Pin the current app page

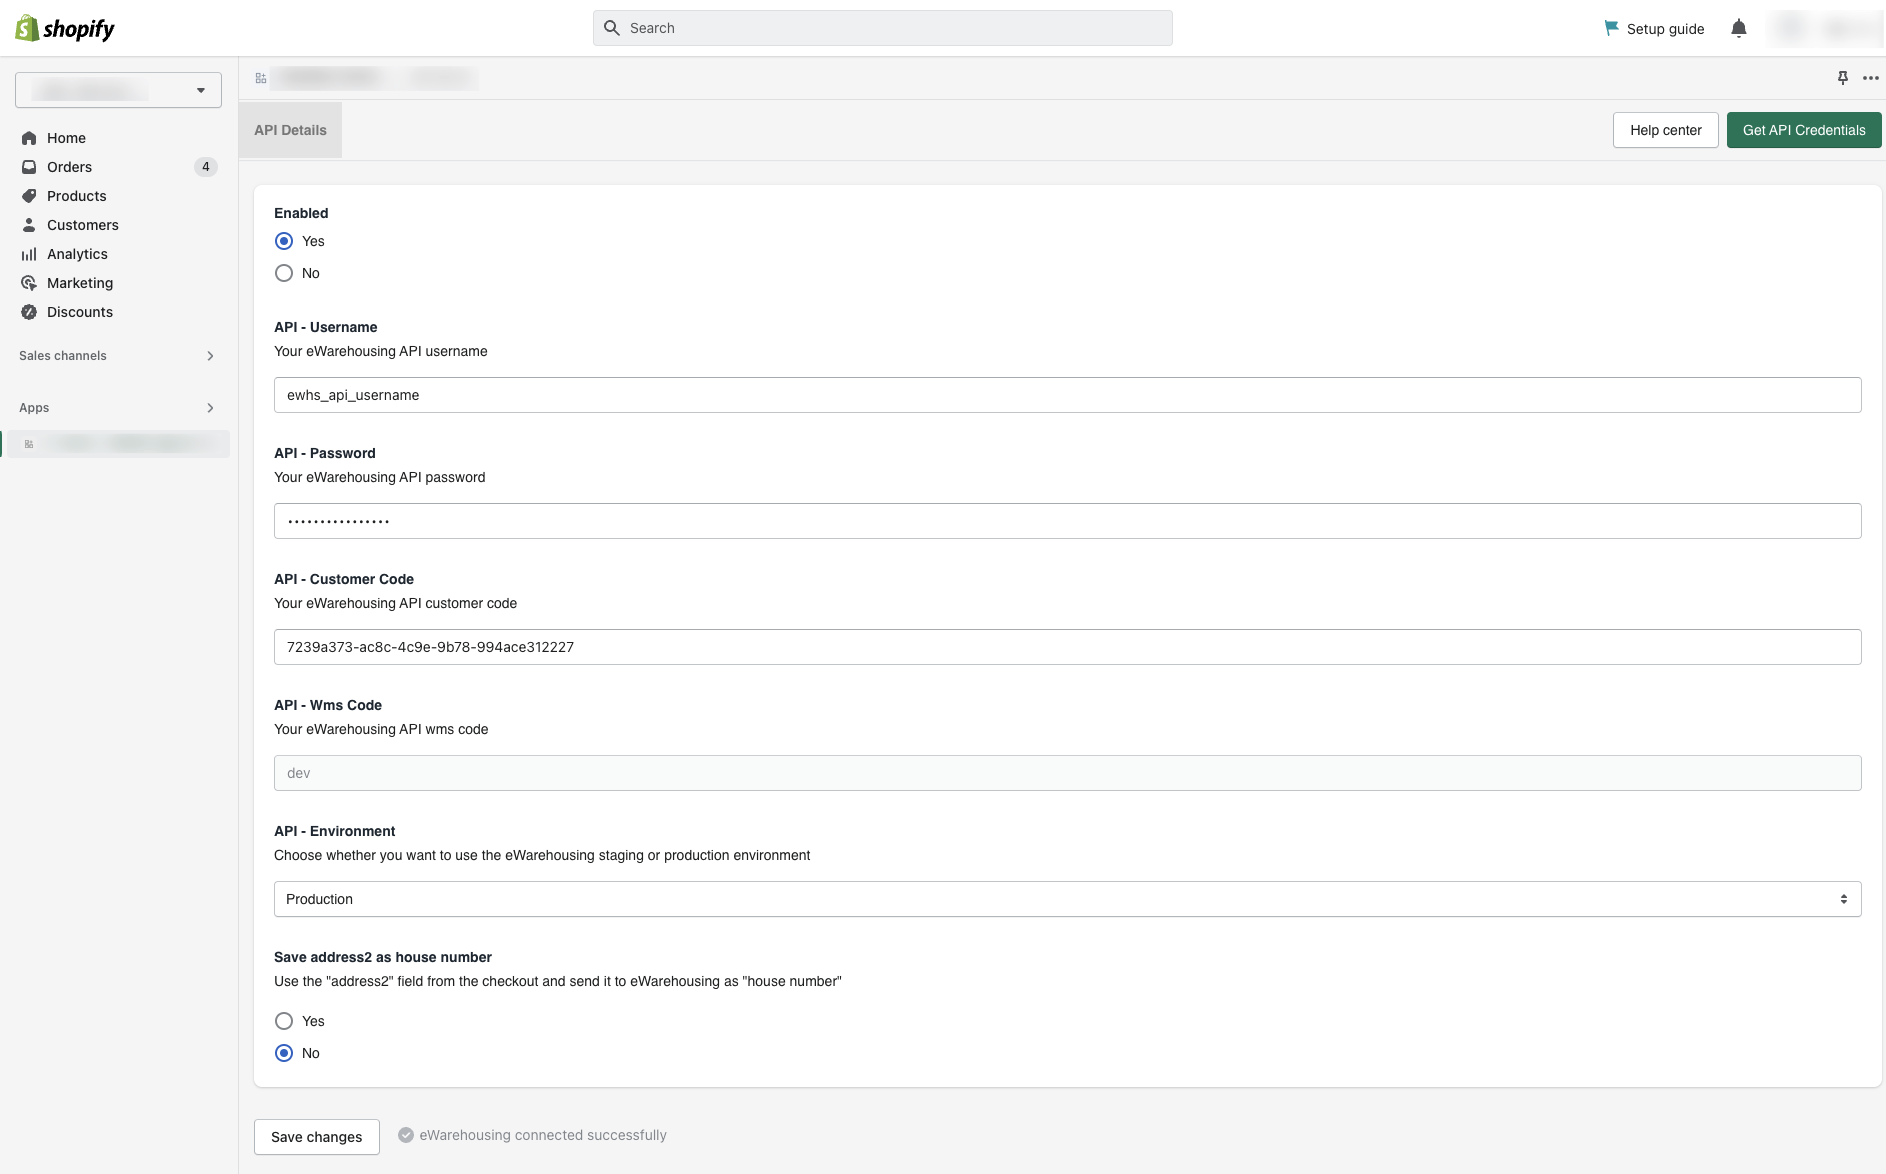(1843, 78)
